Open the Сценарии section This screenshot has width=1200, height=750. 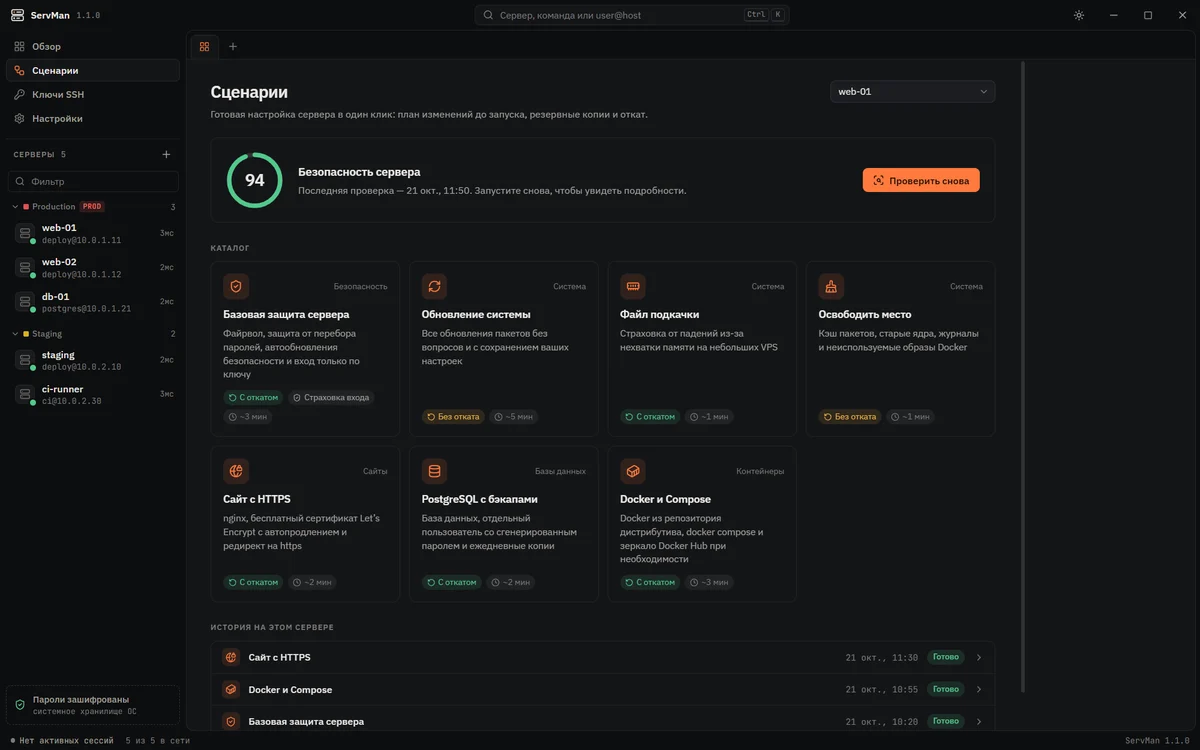tap(93, 71)
